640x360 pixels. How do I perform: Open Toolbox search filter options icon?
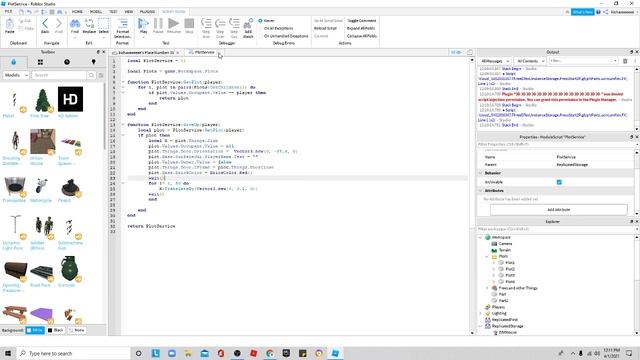pyautogui.click(x=101, y=75)
